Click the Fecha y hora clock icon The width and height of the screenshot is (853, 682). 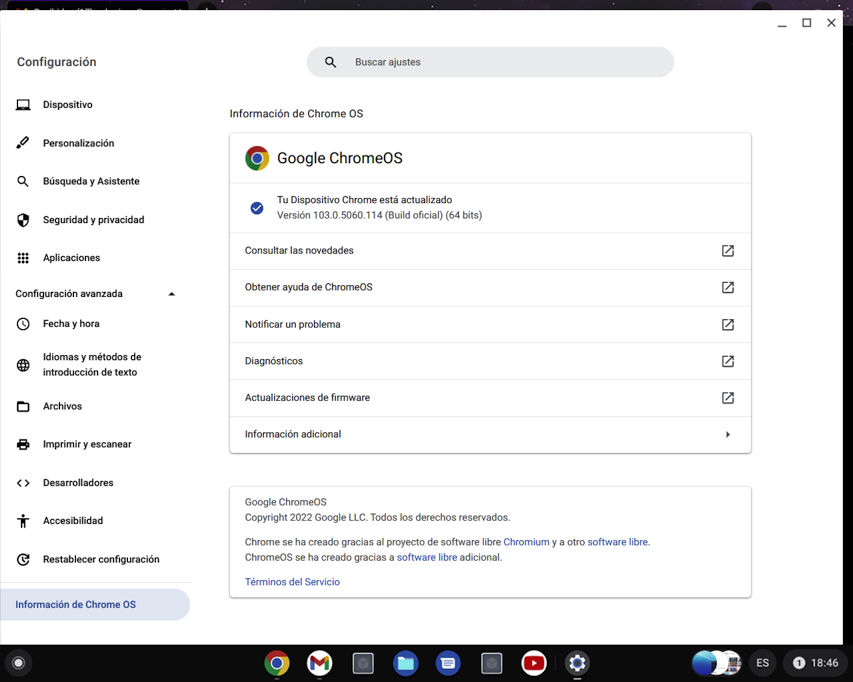(23, 324)
